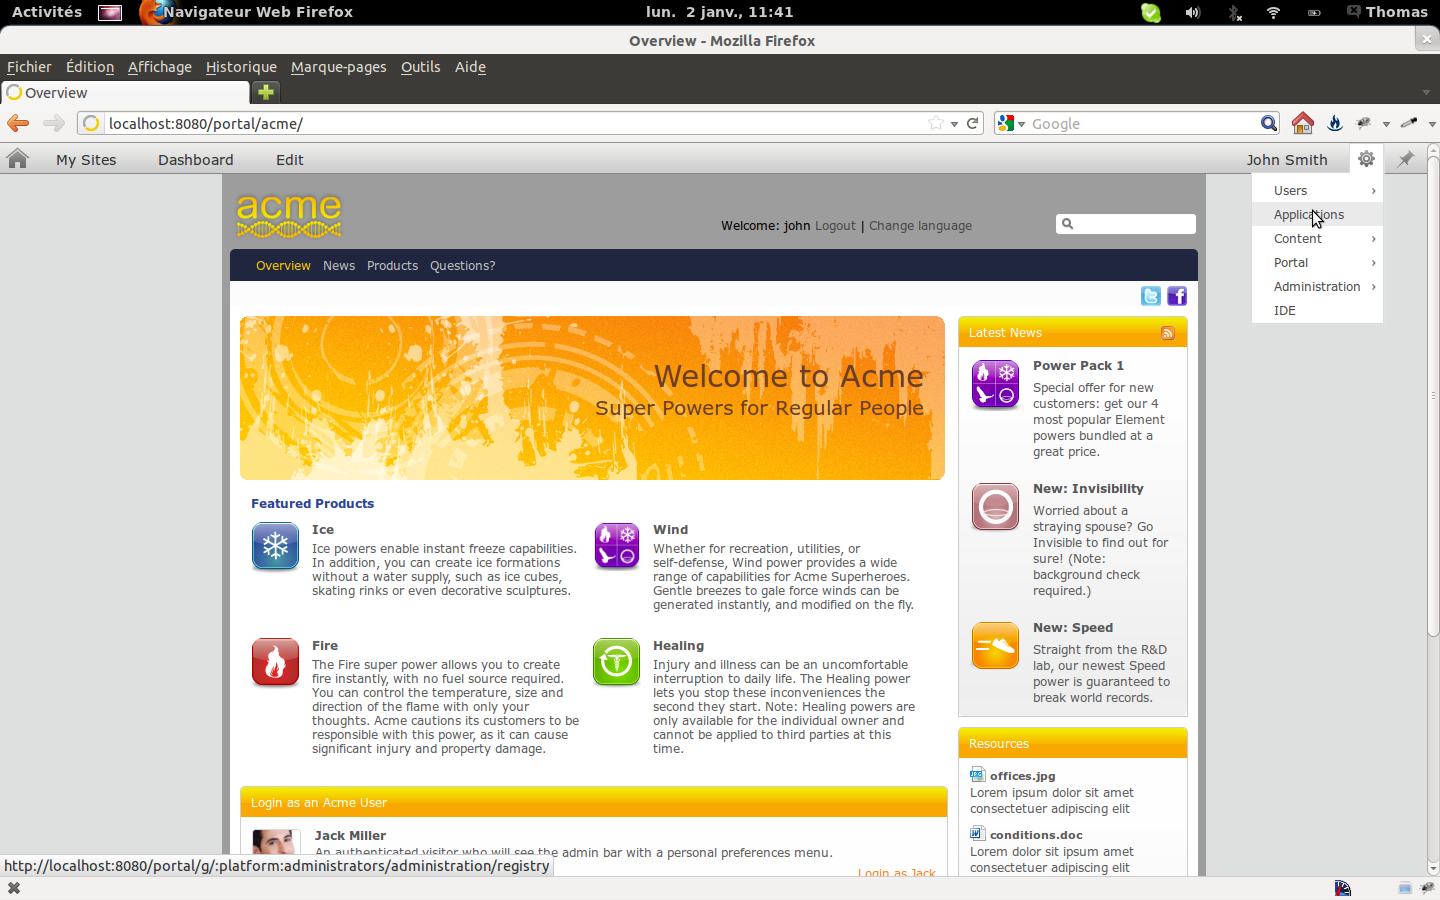Click Edit in the admin bar
Screen dimensions: 1440x900
pos(290,160)
